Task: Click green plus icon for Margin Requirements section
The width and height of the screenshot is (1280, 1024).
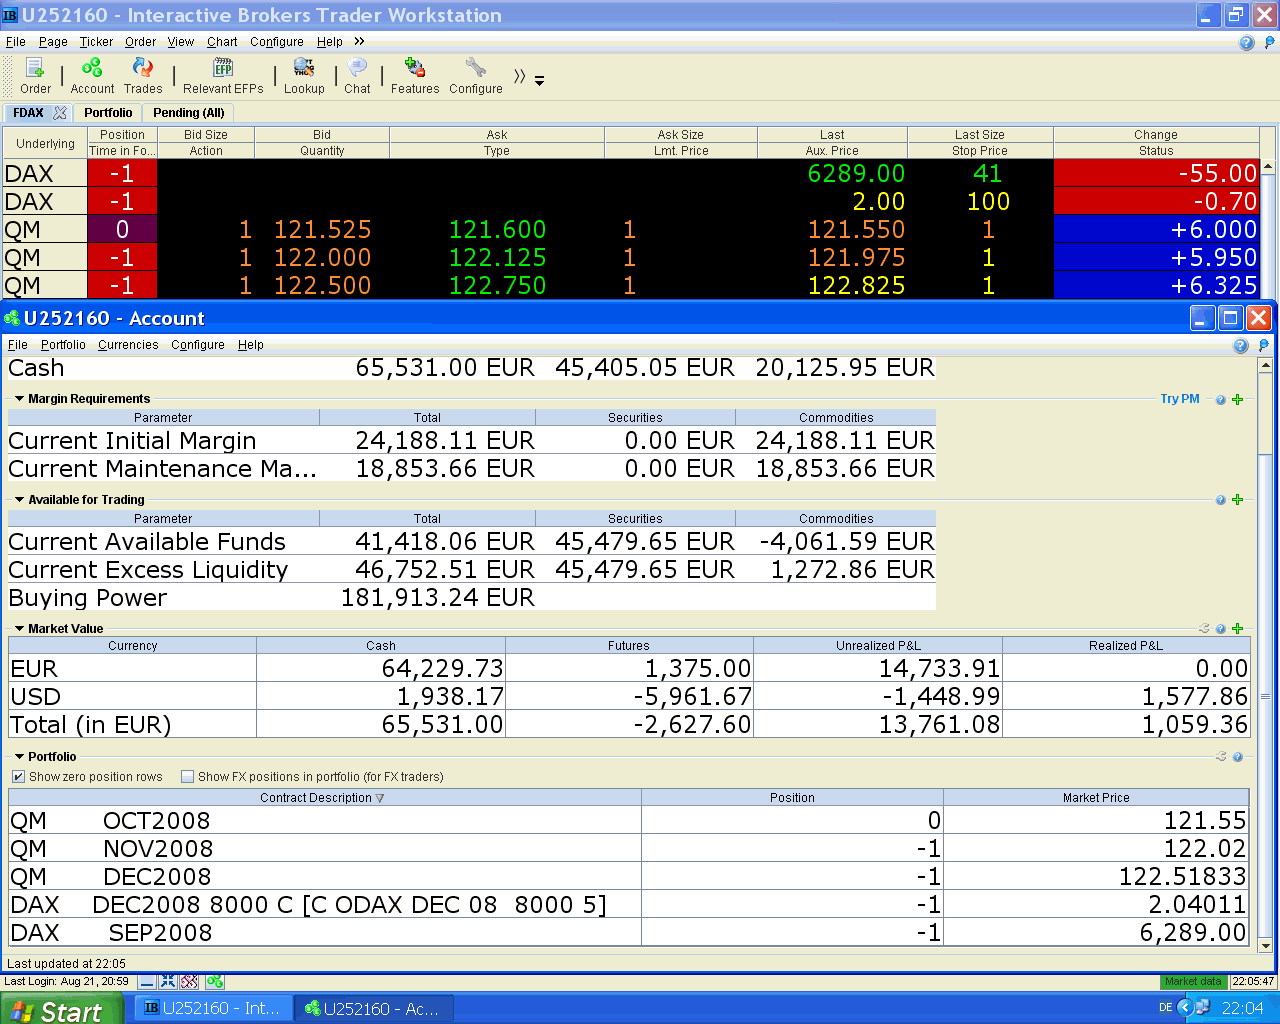Action: click(1237, 400)
